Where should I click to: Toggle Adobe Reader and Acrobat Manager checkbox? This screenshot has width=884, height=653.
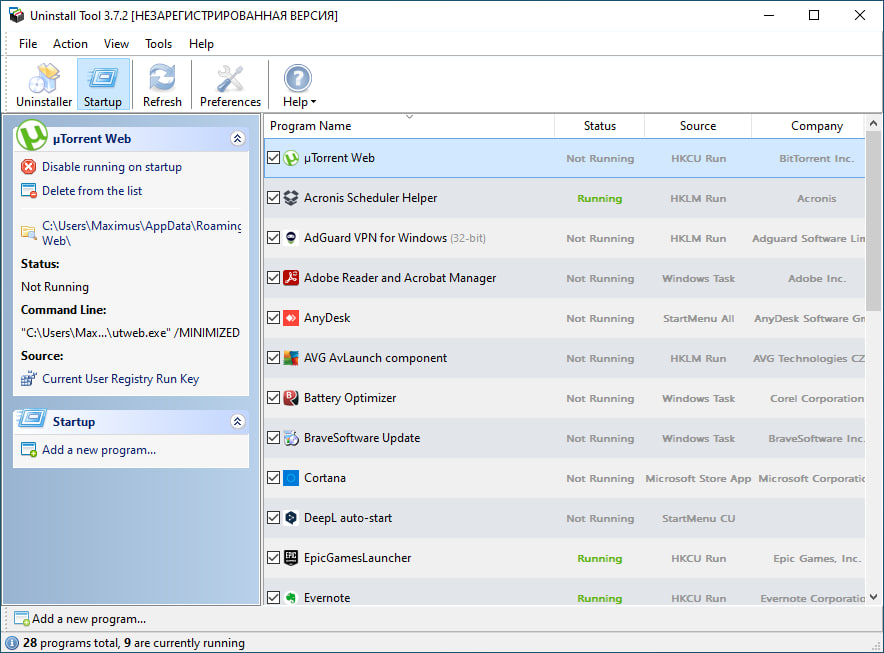(x=273, y=278)
